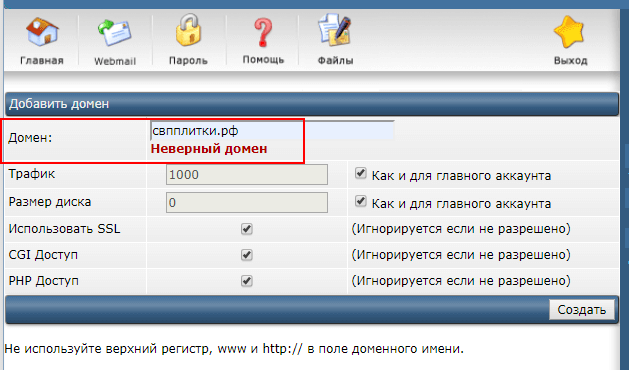Open the Помощь question mark icon
Screen dimensions: 629x370
263,33
